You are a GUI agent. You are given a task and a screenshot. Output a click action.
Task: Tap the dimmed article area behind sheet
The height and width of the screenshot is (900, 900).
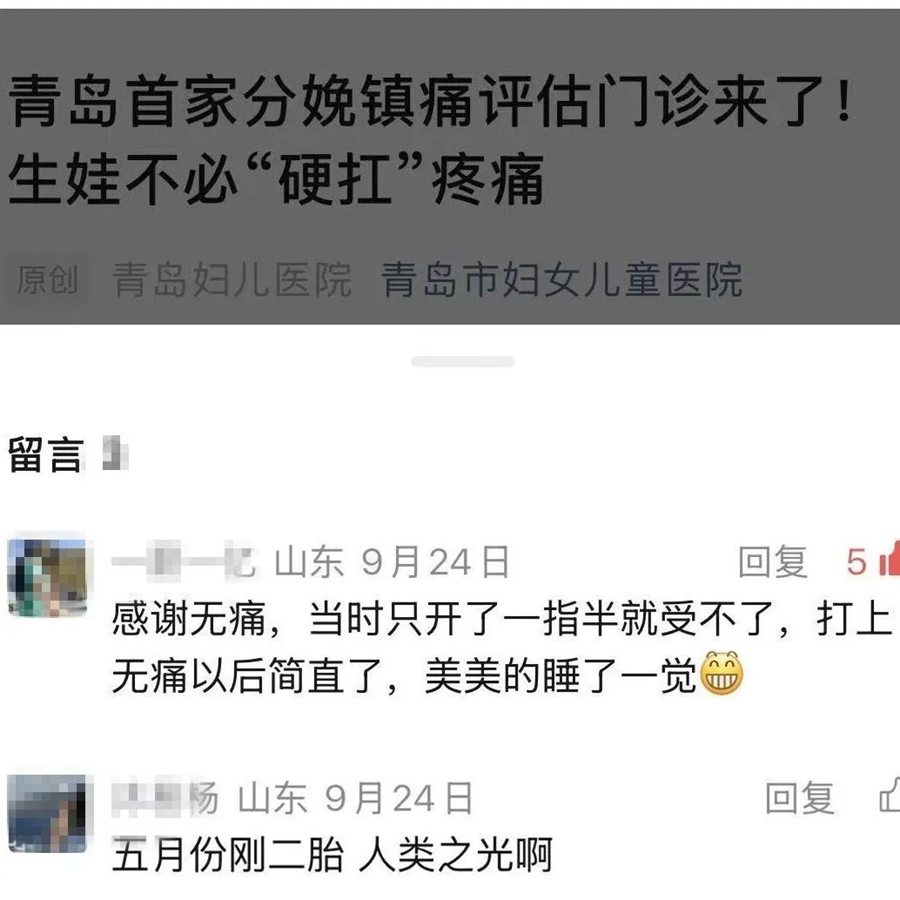(450, 166)
